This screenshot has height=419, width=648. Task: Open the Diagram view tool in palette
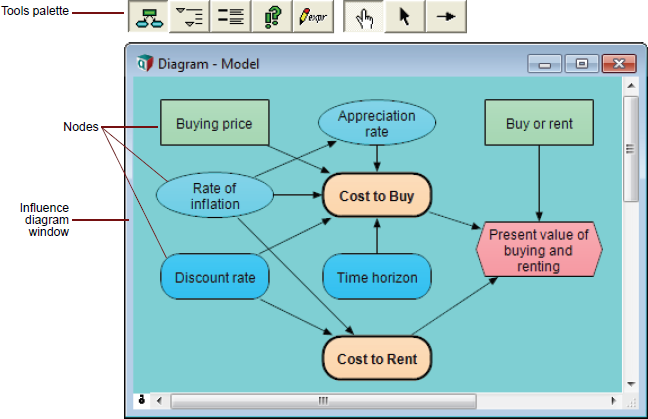(x=148, y=16)
